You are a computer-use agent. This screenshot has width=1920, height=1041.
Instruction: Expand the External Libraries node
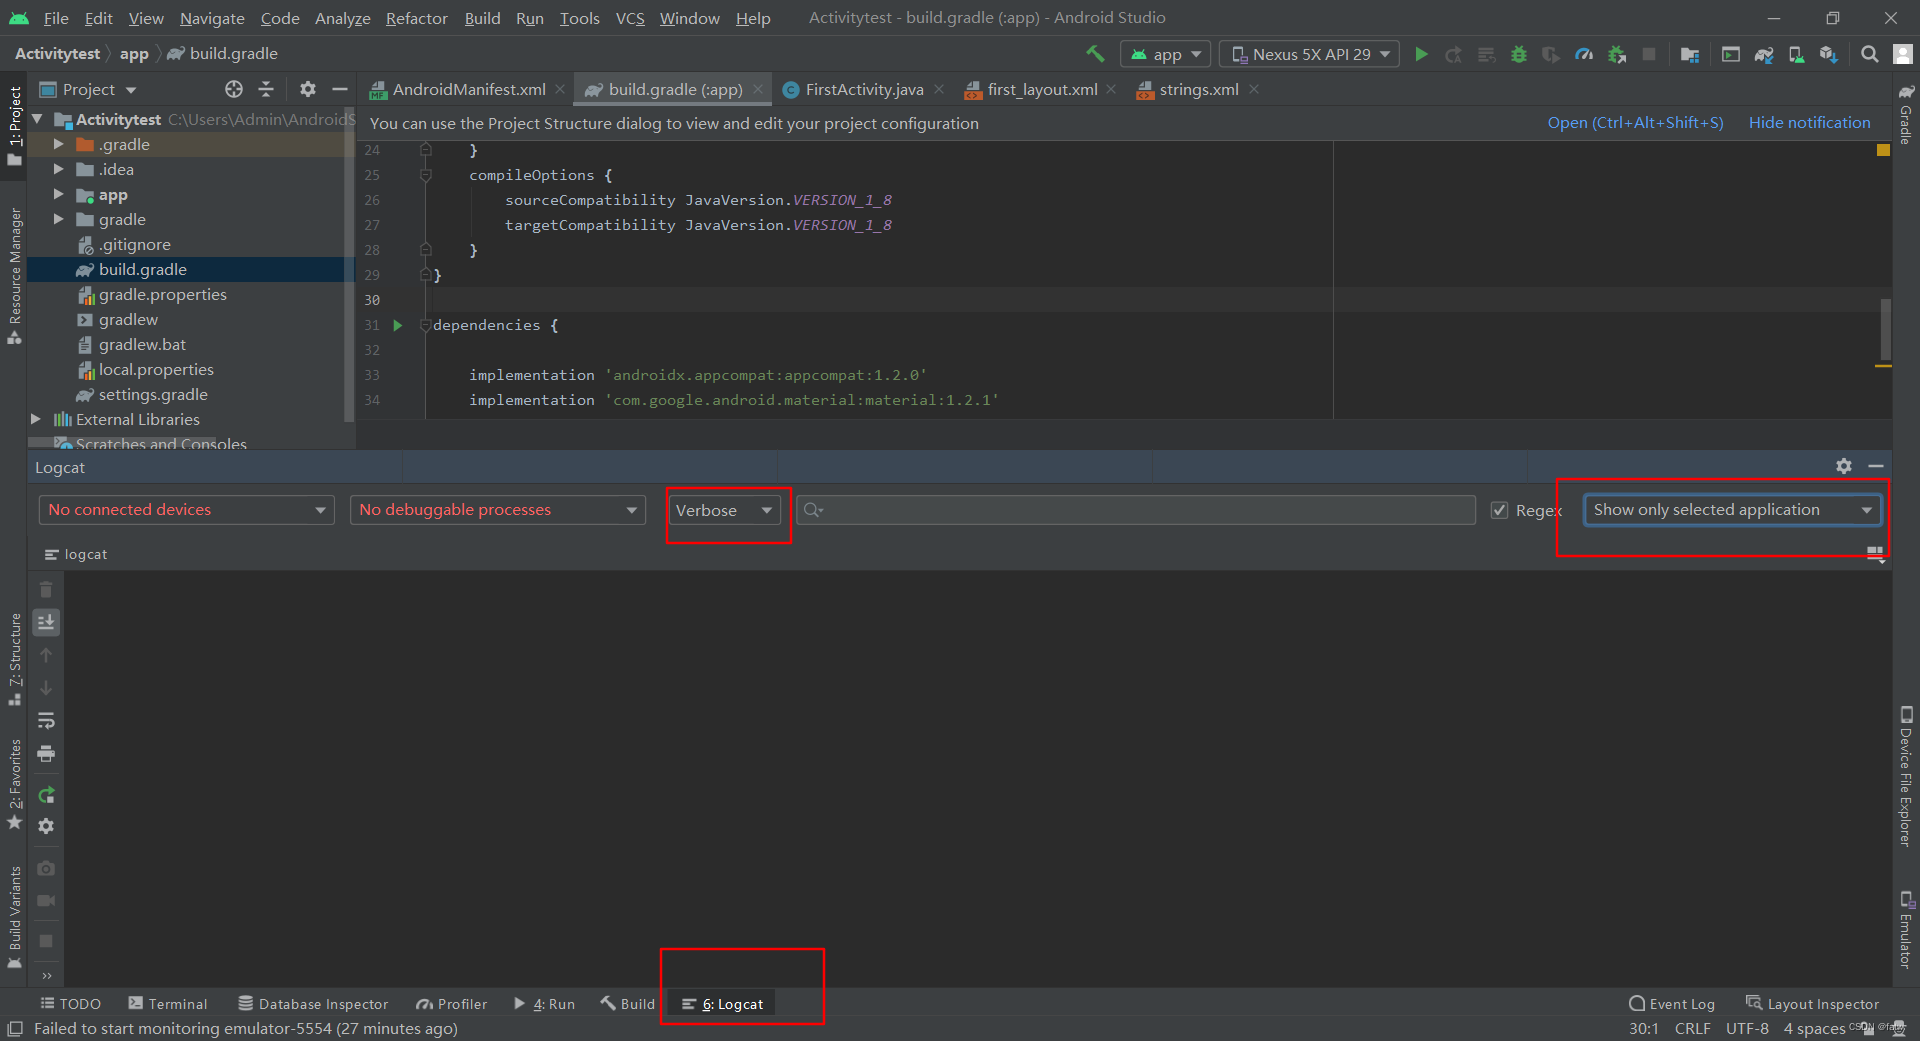[36, 419]
